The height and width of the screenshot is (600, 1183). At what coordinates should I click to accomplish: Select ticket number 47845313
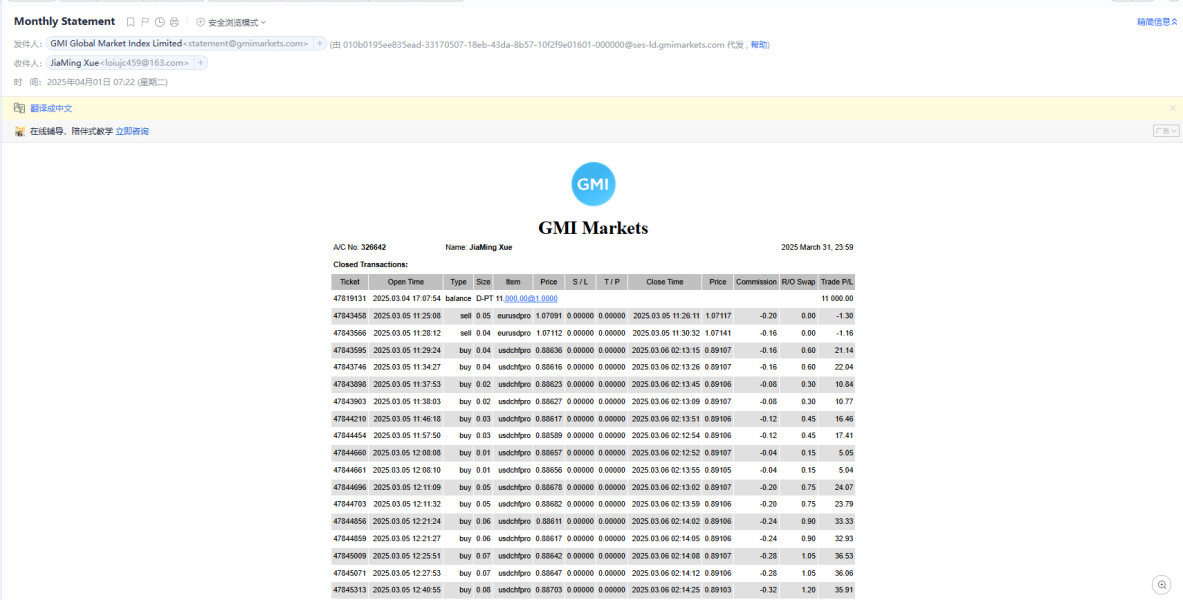[x=349, y=590]
